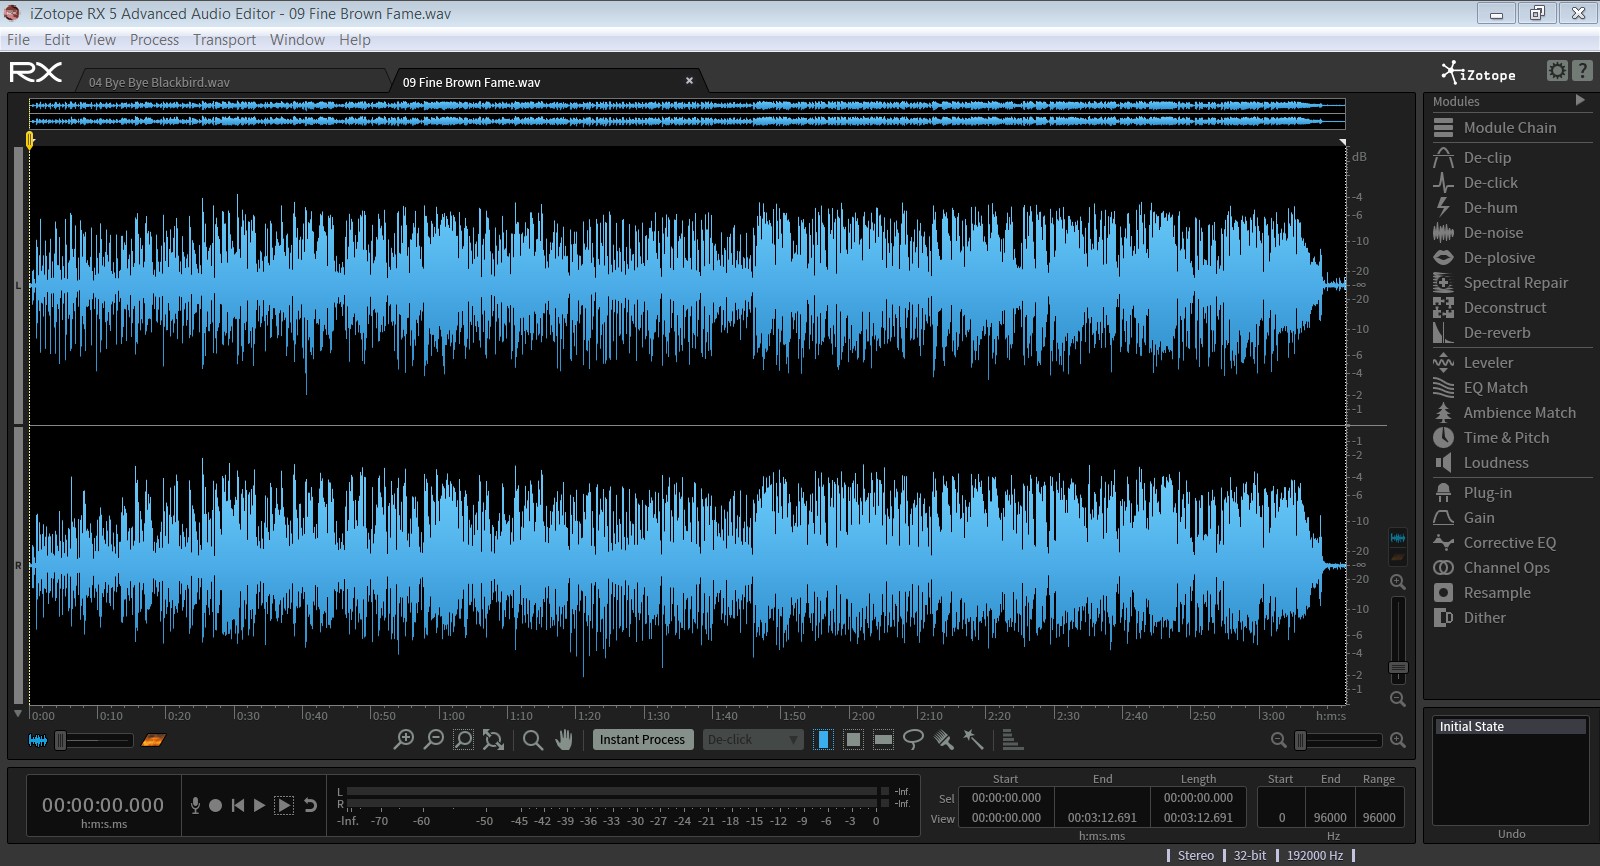Select the lasso selection tool
This screenshot has height=866, width=1600.
913,740
